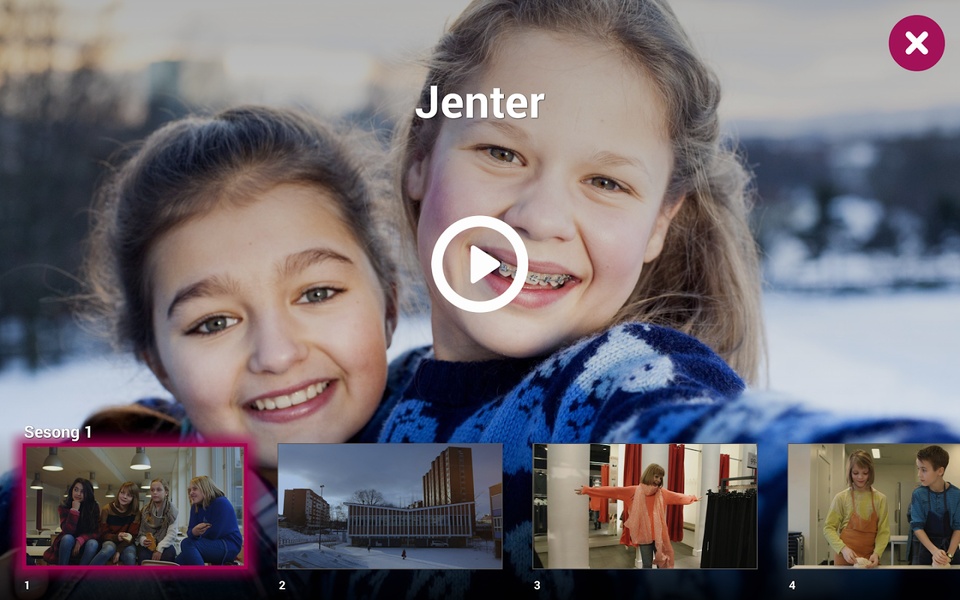Screen dimensions: 960x600
Task: Close the Jenter overlay with the X button
Action: click(917, 43)
